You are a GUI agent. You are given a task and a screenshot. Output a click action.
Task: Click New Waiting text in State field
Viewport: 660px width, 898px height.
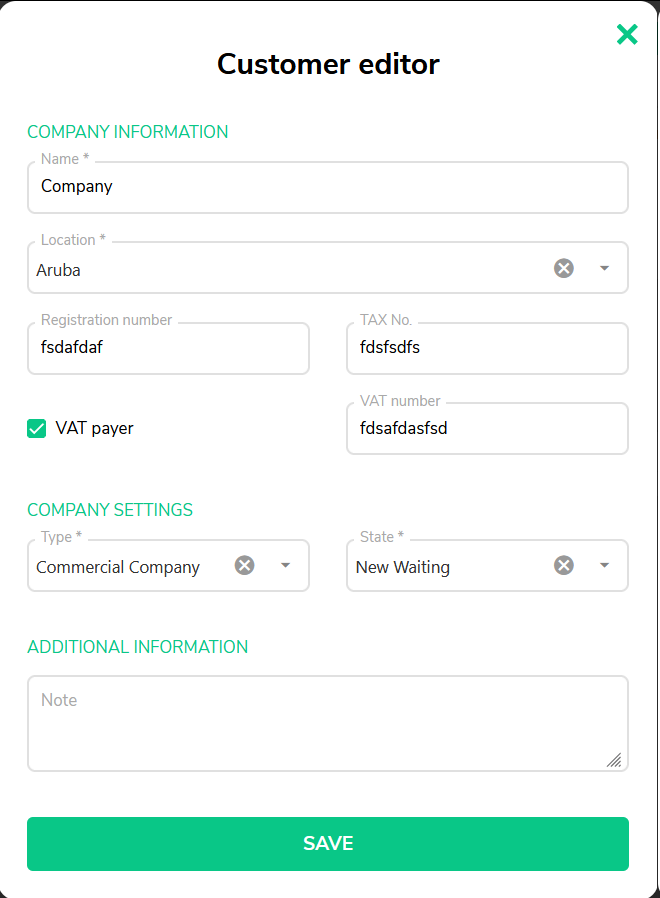click(x=403, y=567)
